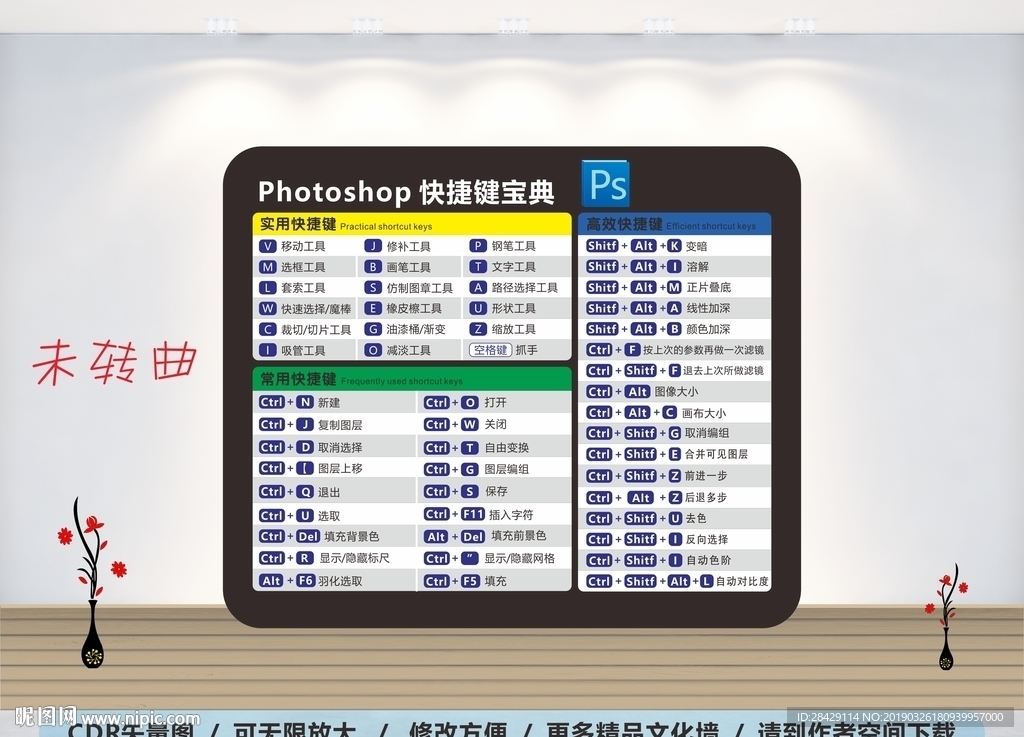Click the P key badge beside 钢笔工具
1024x737 pixels.
[x=478, y=246]
